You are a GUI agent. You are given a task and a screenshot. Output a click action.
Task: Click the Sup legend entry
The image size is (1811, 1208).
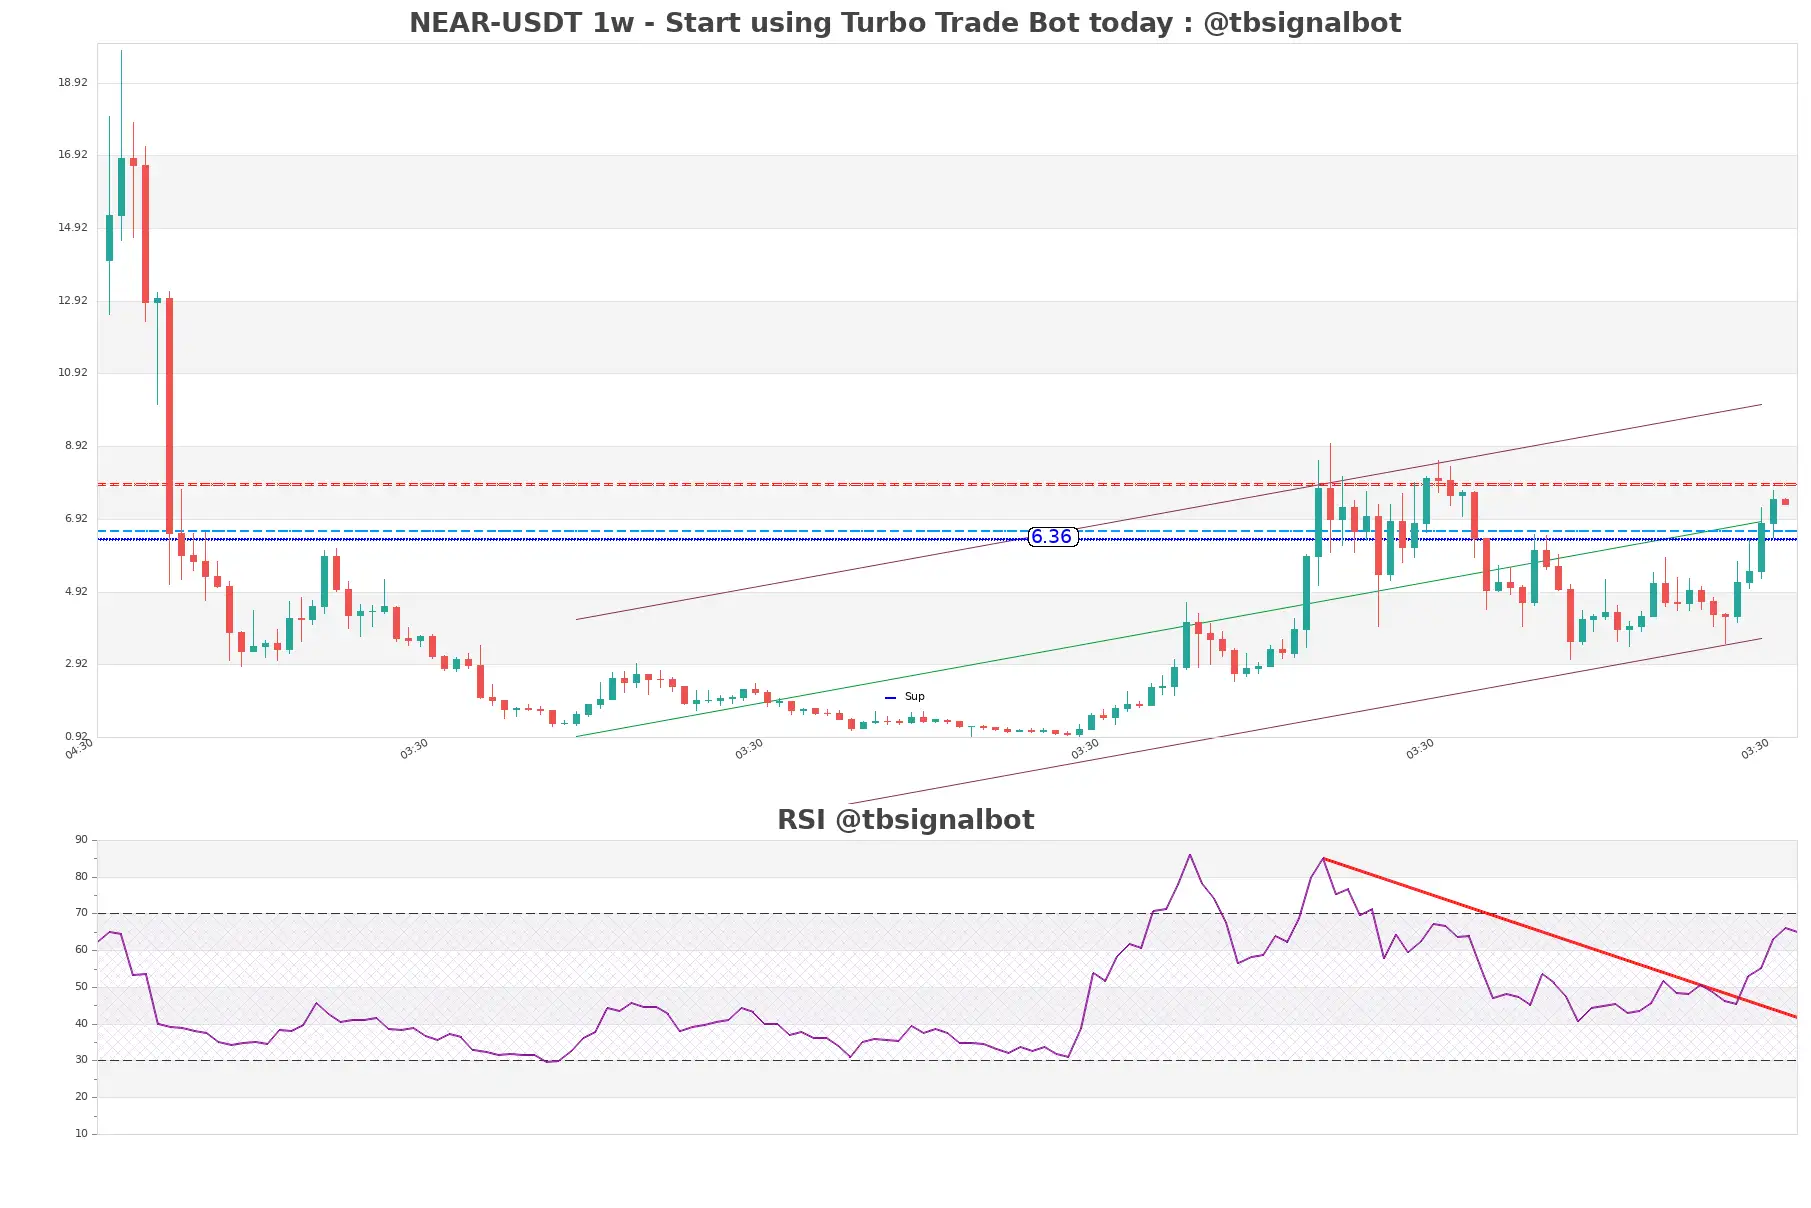click(905, 697)
